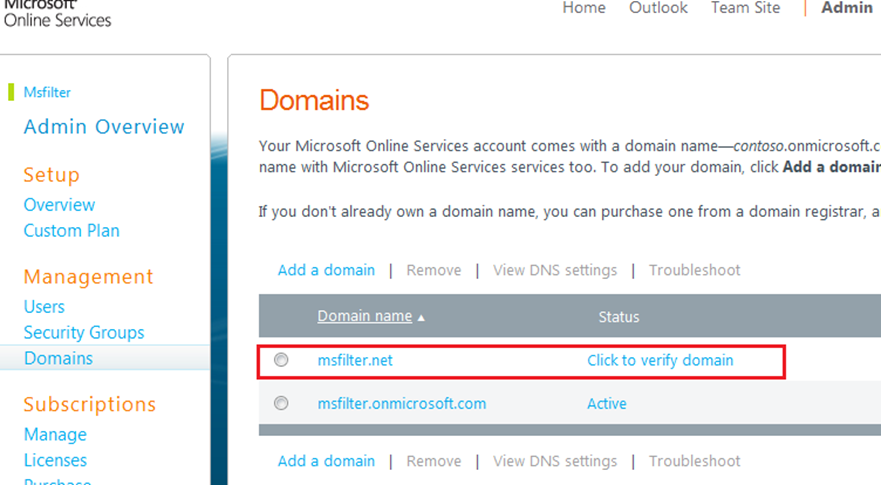
Task: Open Security Groups in sidebar
Action: pyautogui.click(x=84, y=333)
